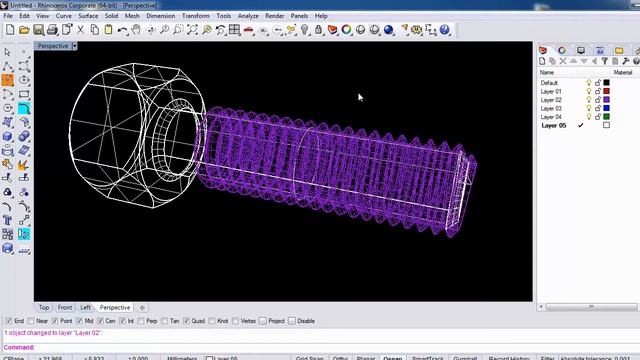Enable the Project osnap checkbox

coord(263,321)
